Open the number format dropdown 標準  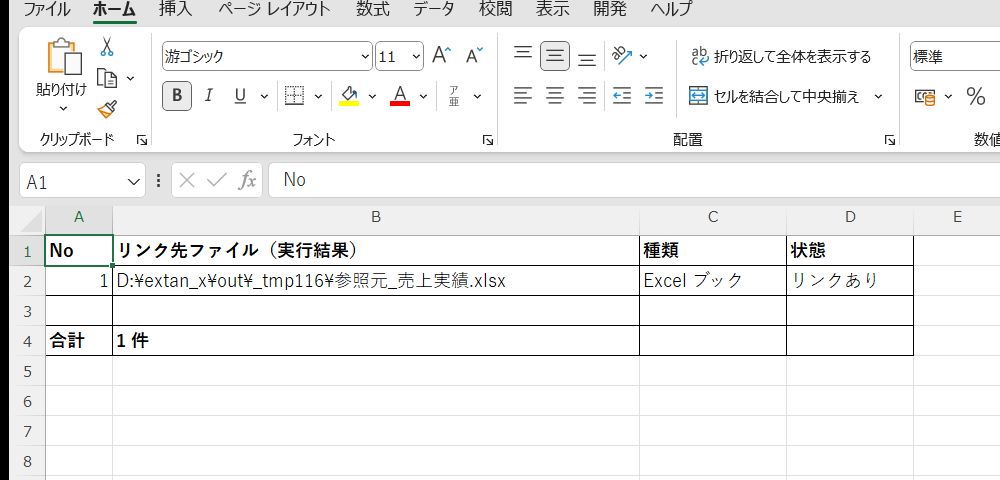click(955, 57)
